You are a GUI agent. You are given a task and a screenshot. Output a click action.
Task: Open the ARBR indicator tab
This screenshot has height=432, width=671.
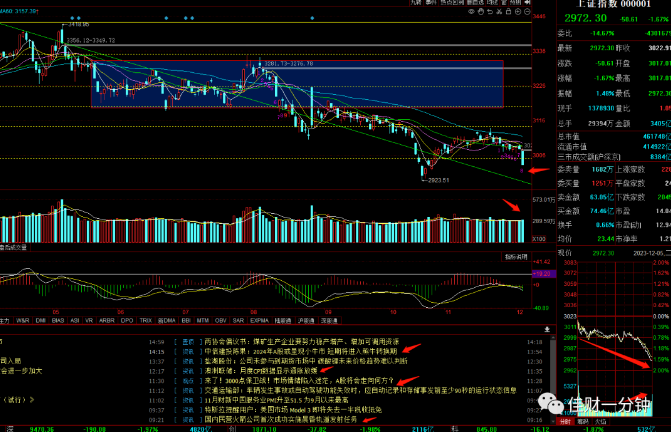(x=107, y=320)
